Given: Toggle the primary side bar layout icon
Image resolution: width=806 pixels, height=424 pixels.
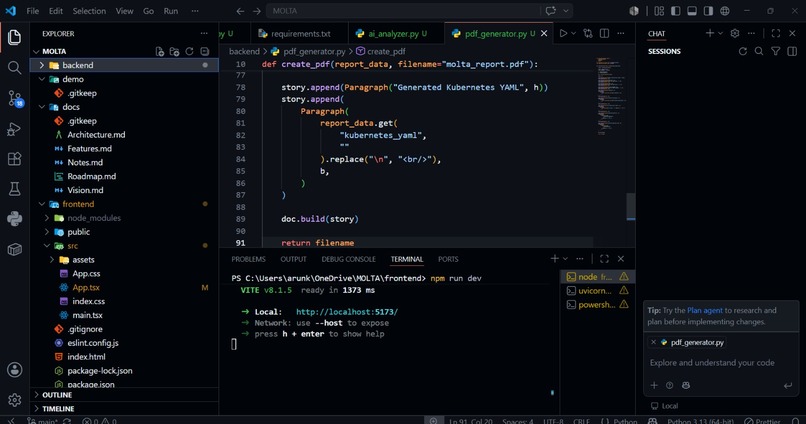Looking at the screenshot, I should pos(675,11).
